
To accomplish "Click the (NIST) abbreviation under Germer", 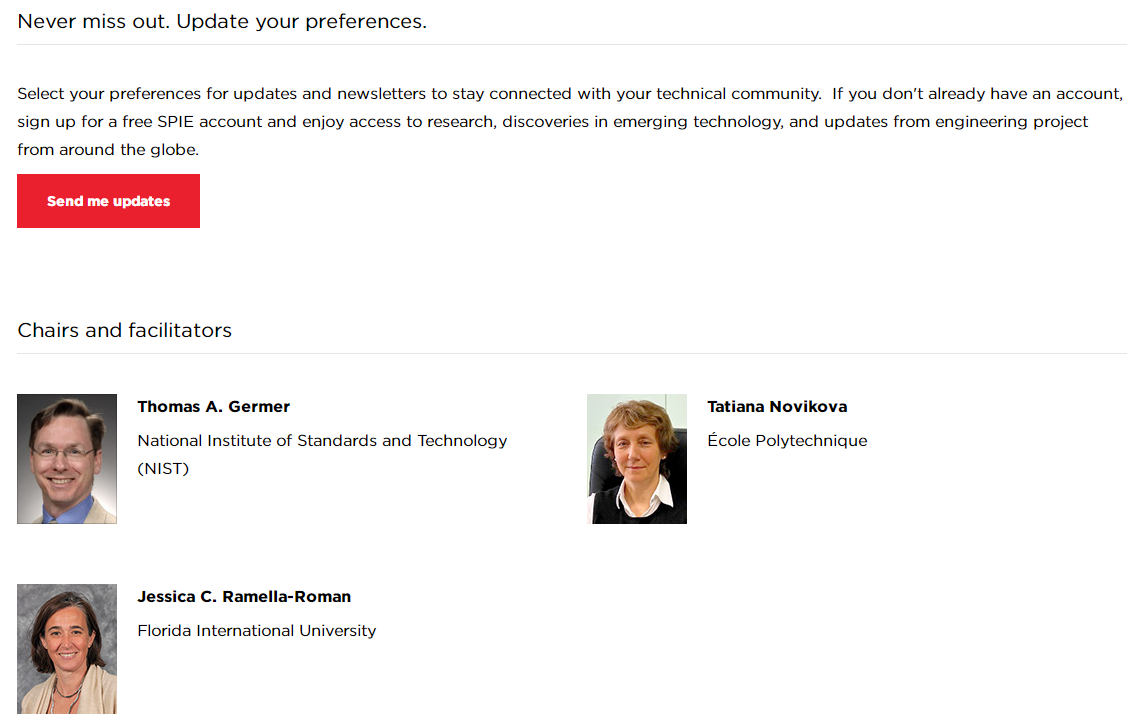I will point(163,468).
